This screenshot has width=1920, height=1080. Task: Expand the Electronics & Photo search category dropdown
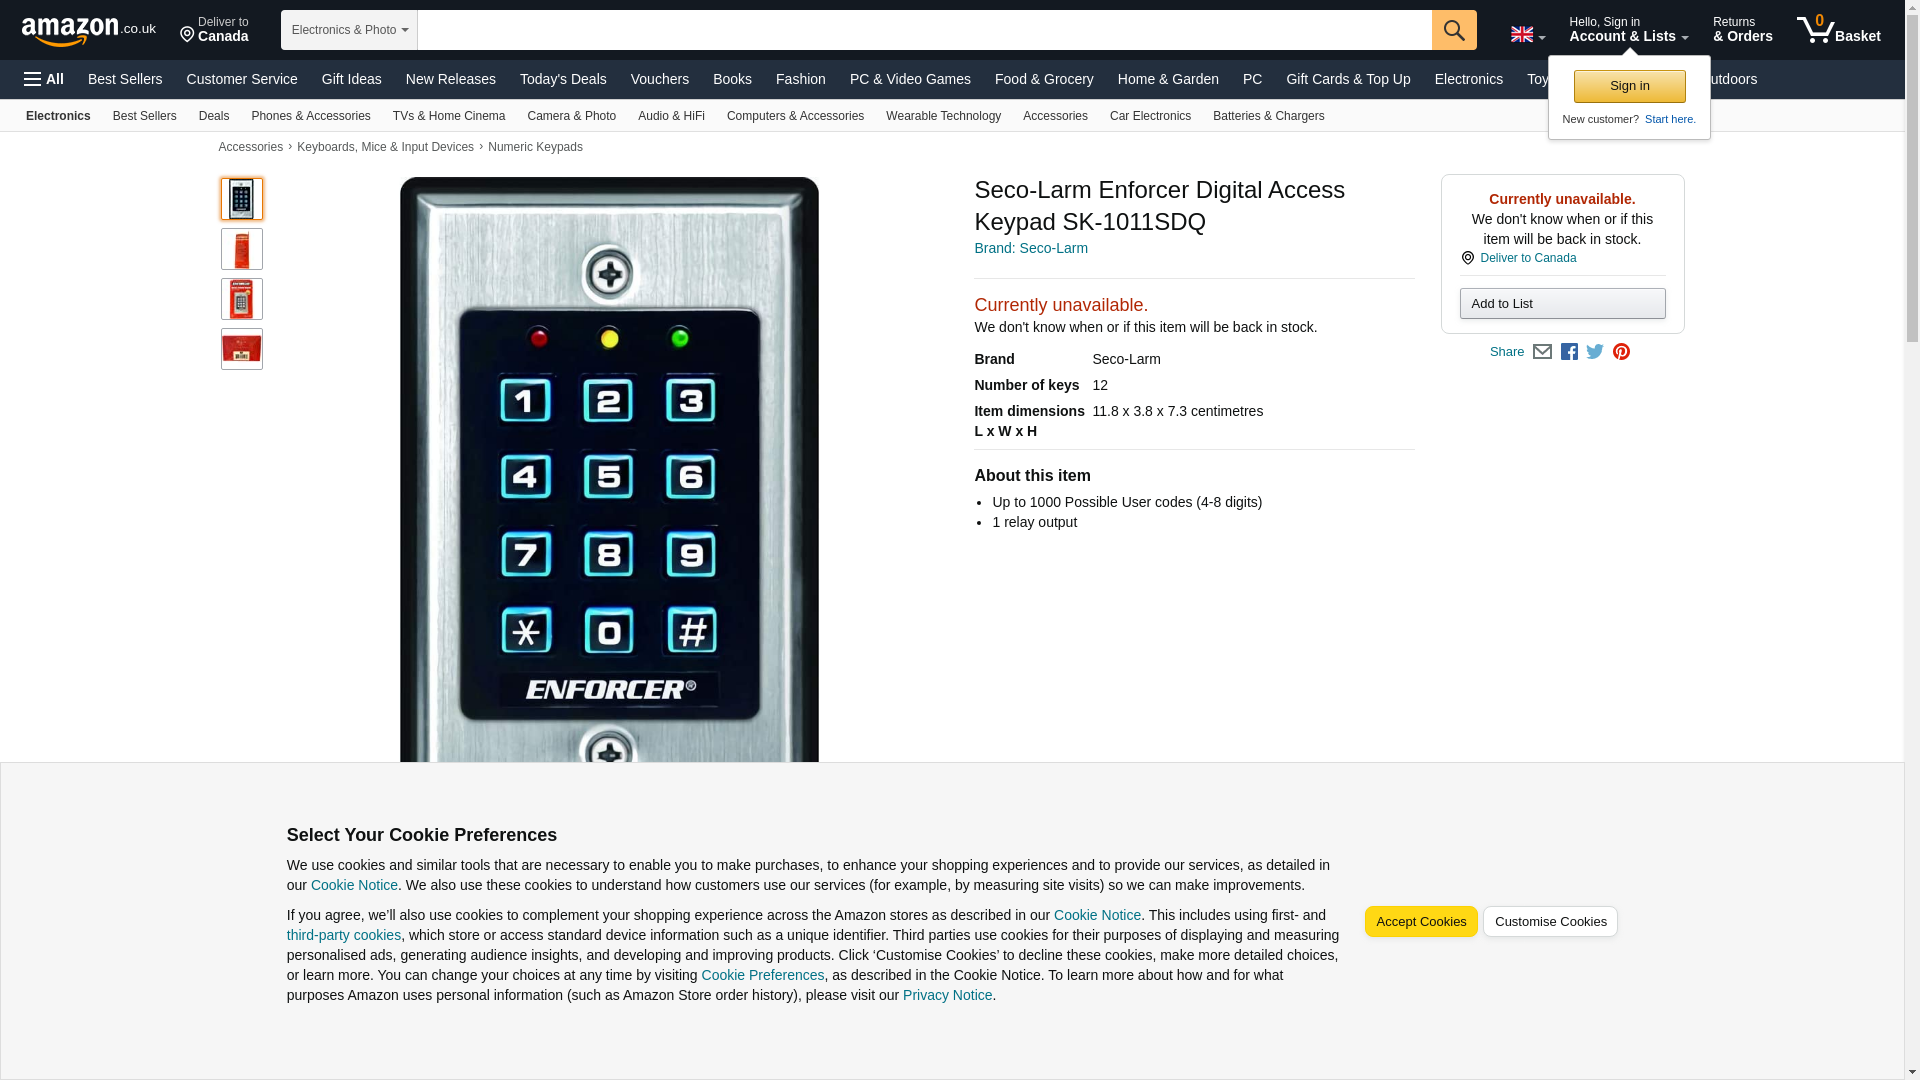pyautogui.click(x=349, y=30)
